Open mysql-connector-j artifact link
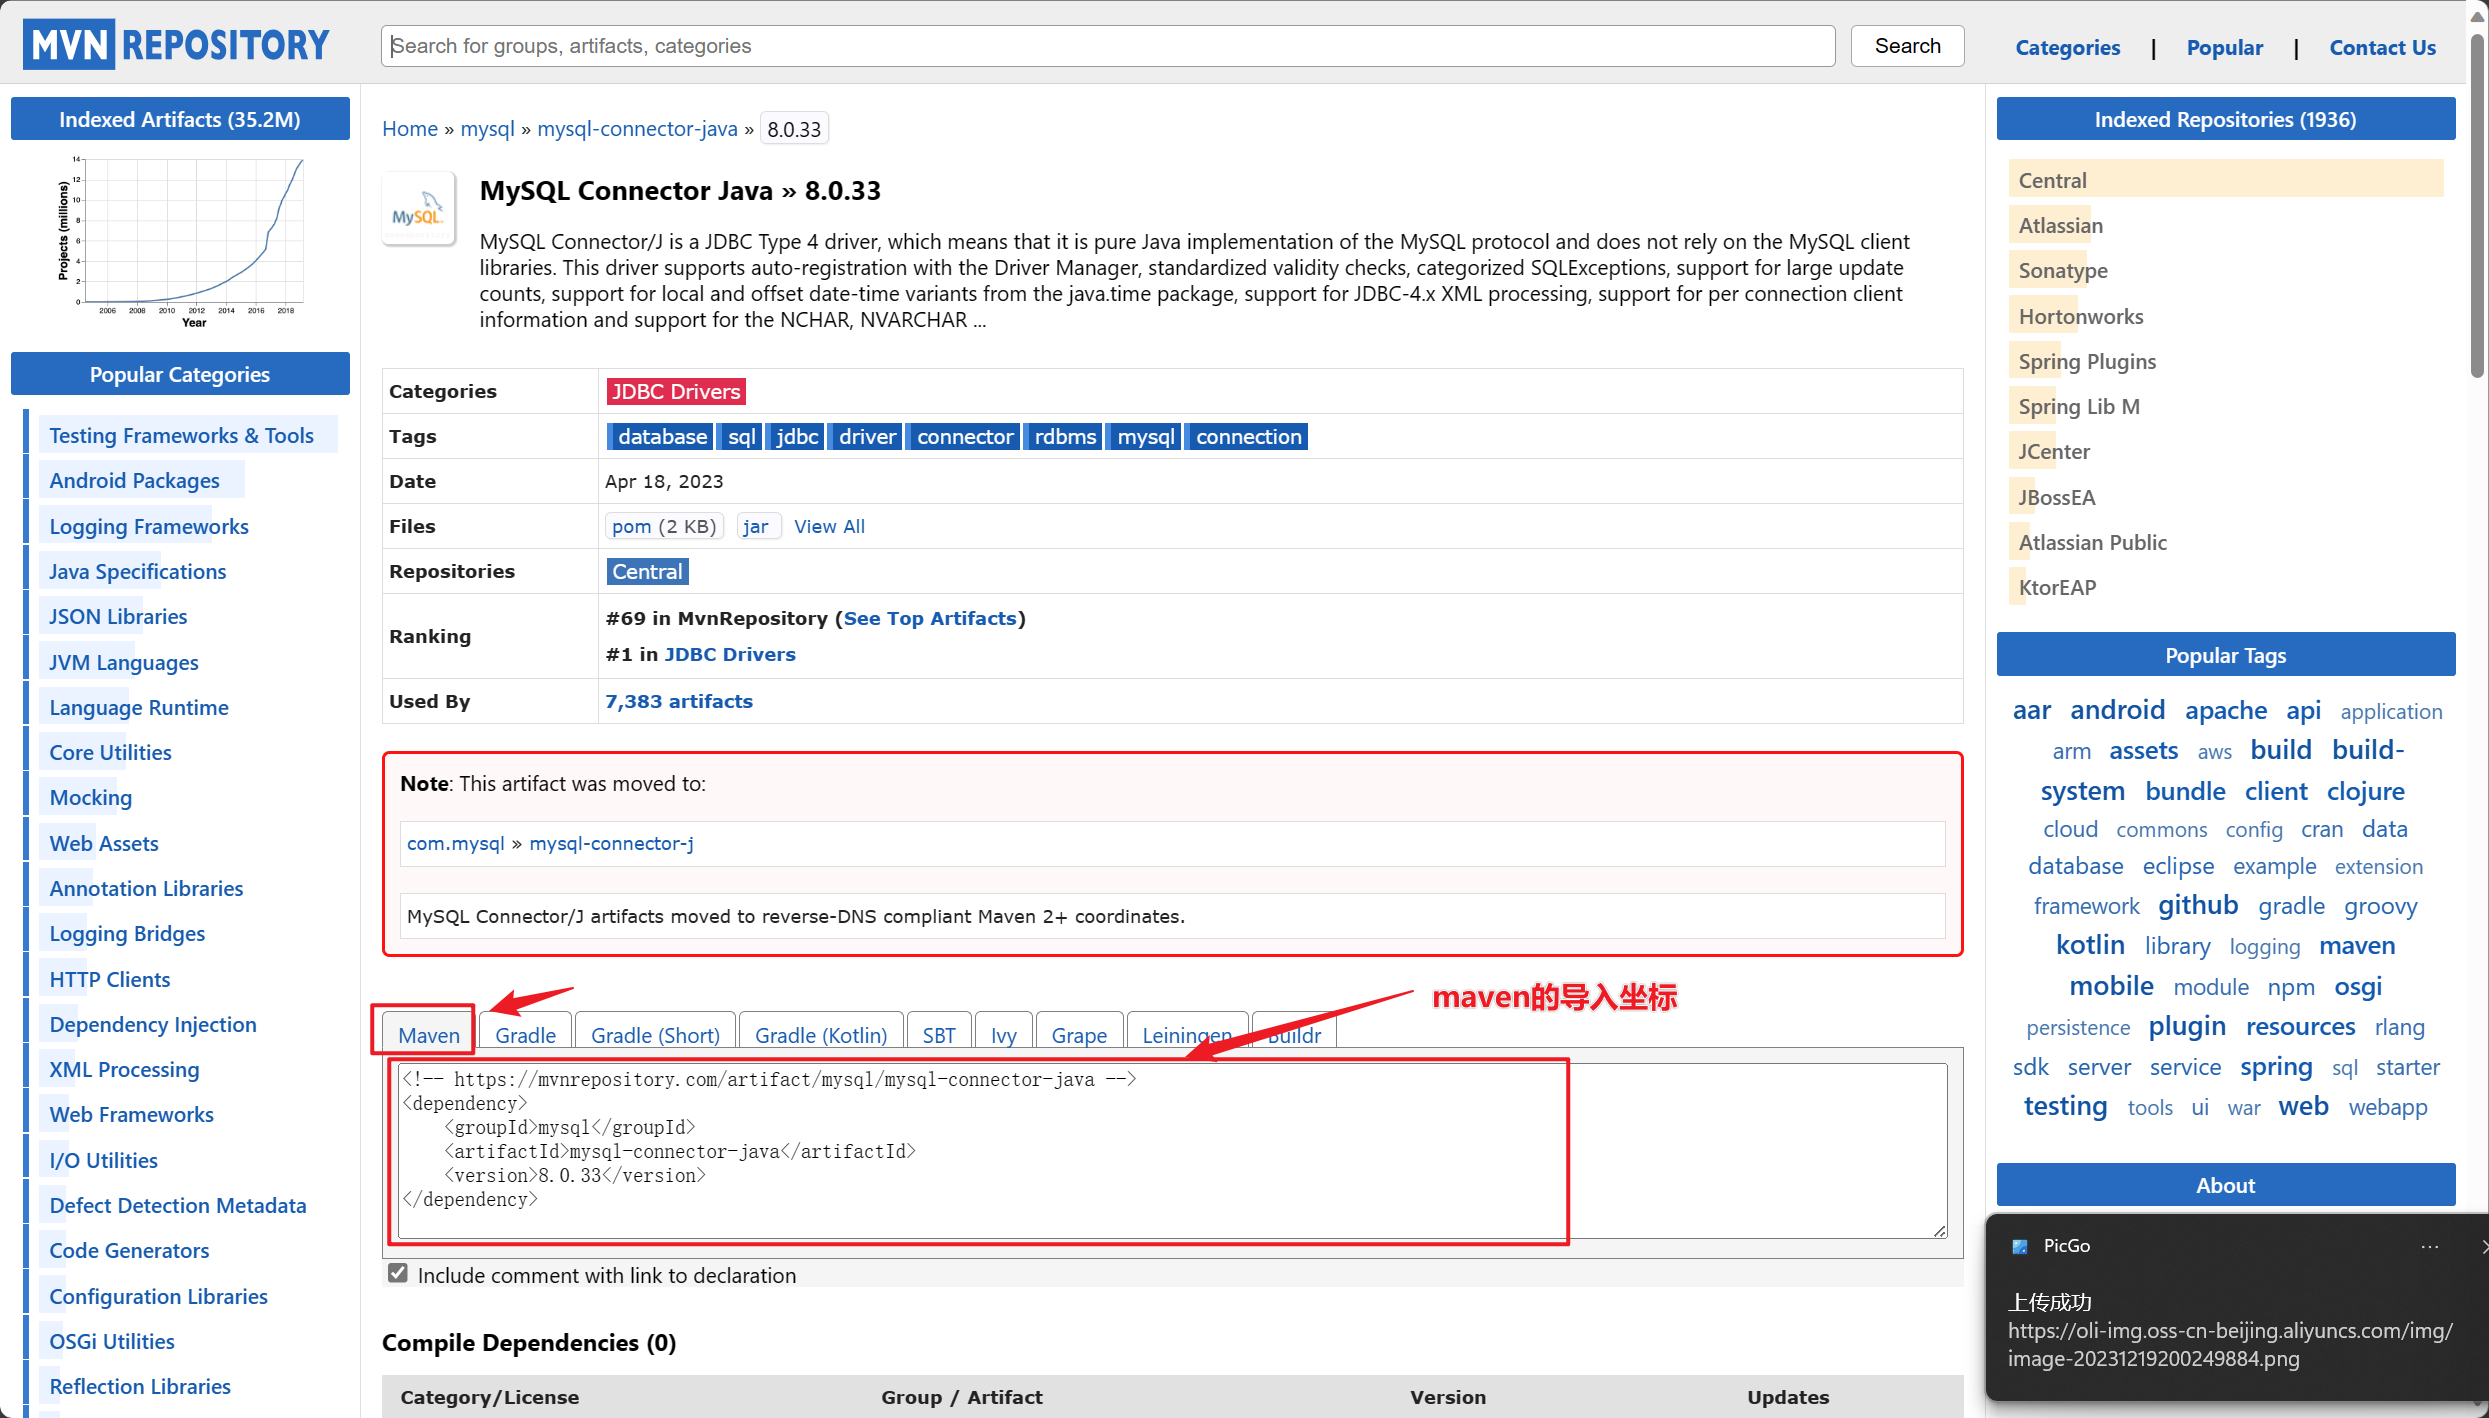Screen dimensions: 2489x1418 (611, 843)
